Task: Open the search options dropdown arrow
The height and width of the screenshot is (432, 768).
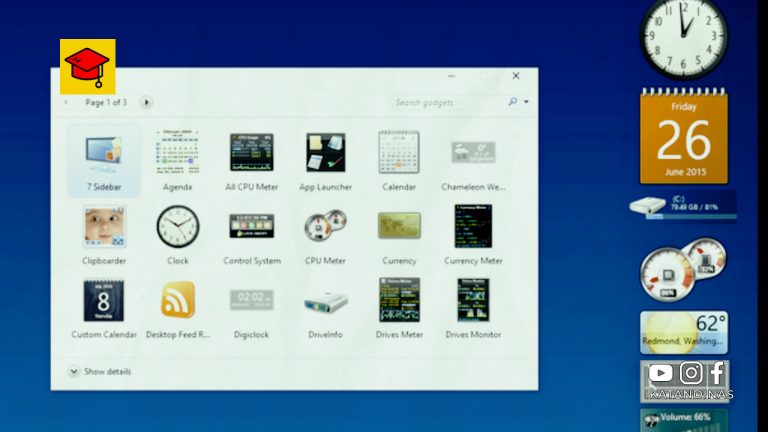Action: point(526,102)
